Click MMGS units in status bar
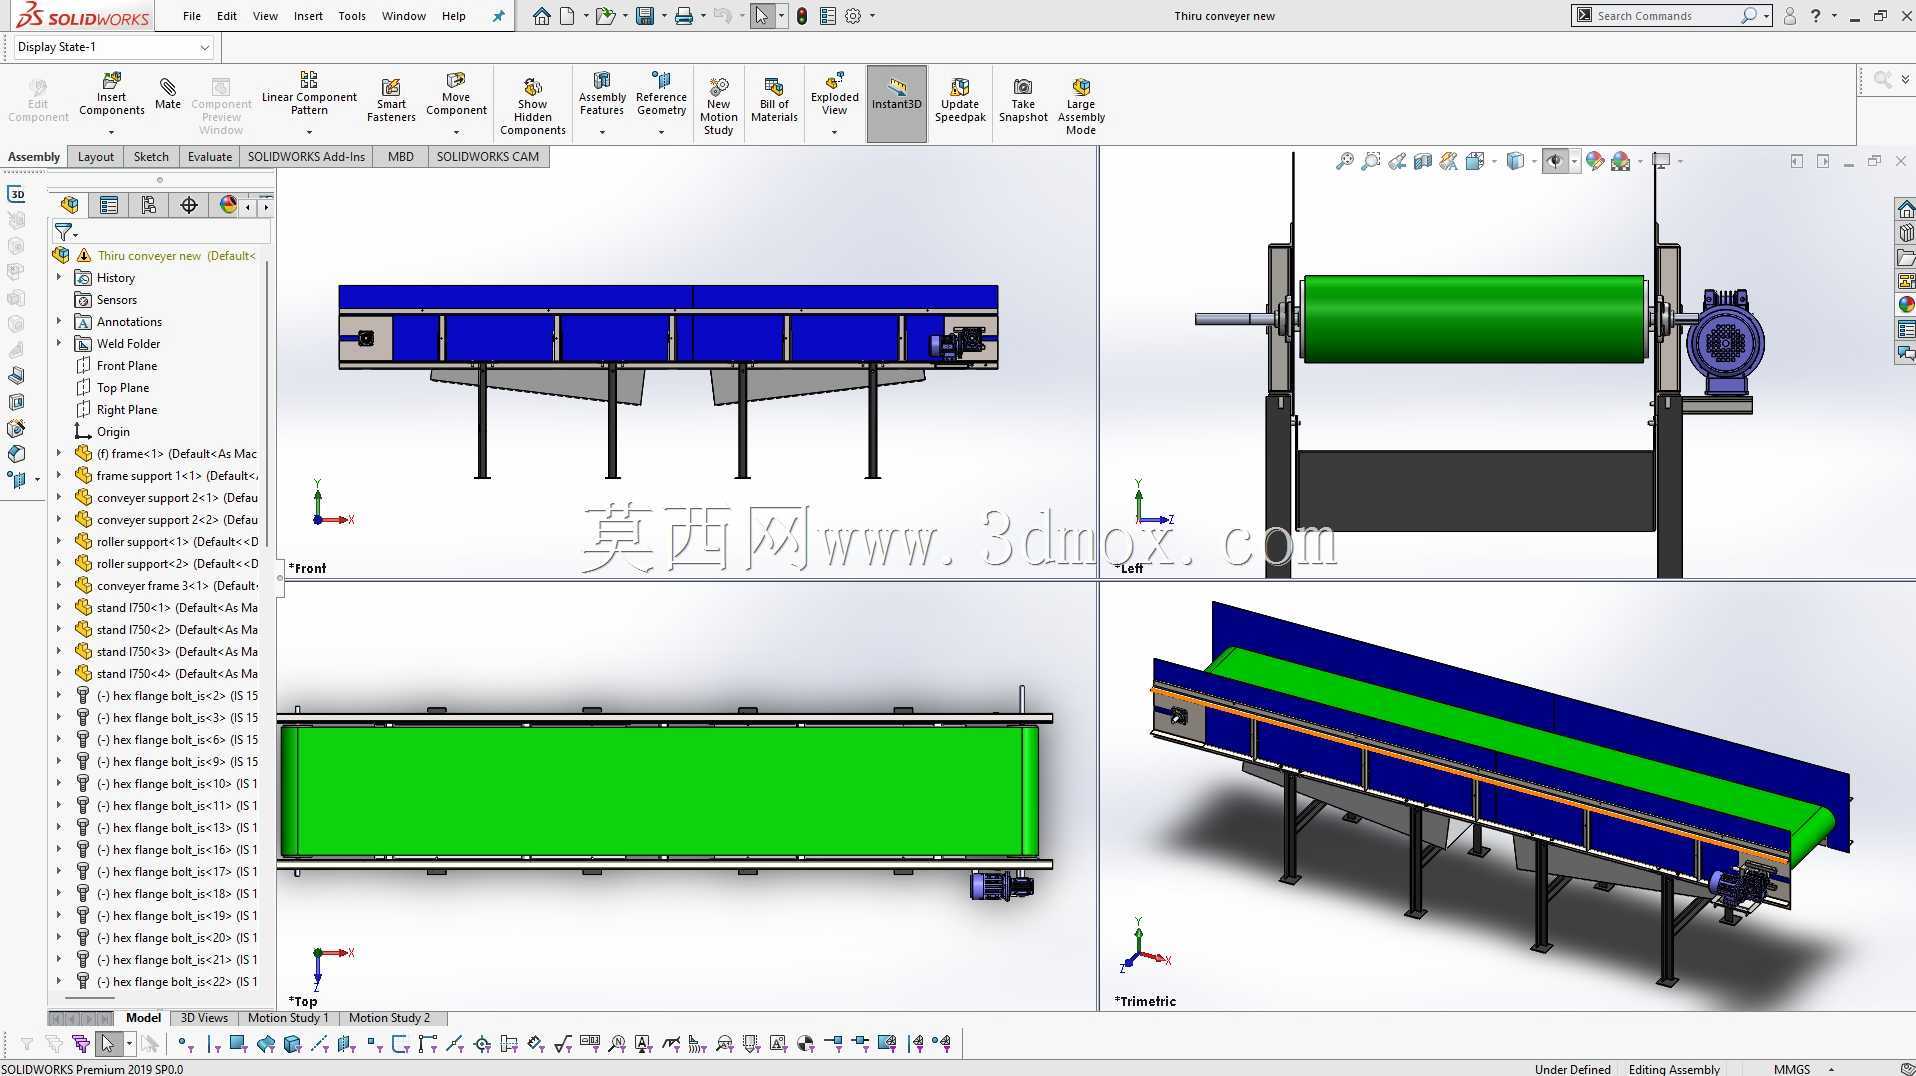The height and width of the screenshot is (1076, 1916). [x=1792, y=1069]
